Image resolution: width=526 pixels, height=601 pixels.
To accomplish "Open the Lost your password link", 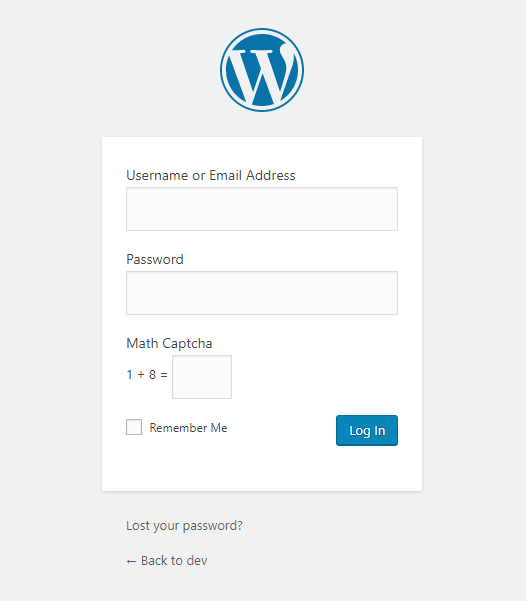I will 184,525.
